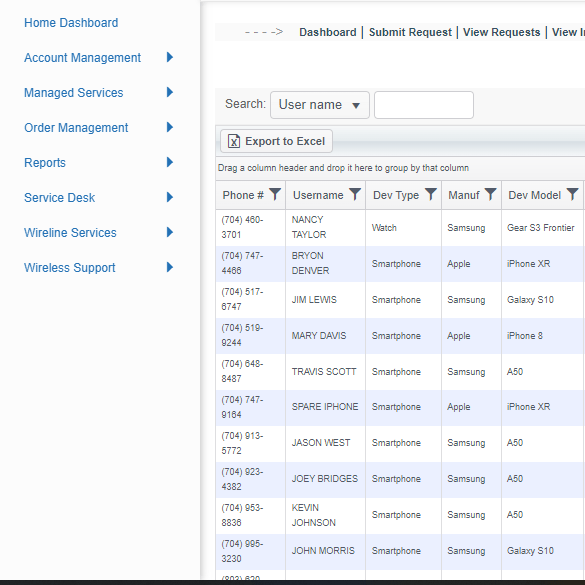Screen dimensions: 585x585
Task: Click phone number (704) 747-4466
Action: (x=242, y=263)
